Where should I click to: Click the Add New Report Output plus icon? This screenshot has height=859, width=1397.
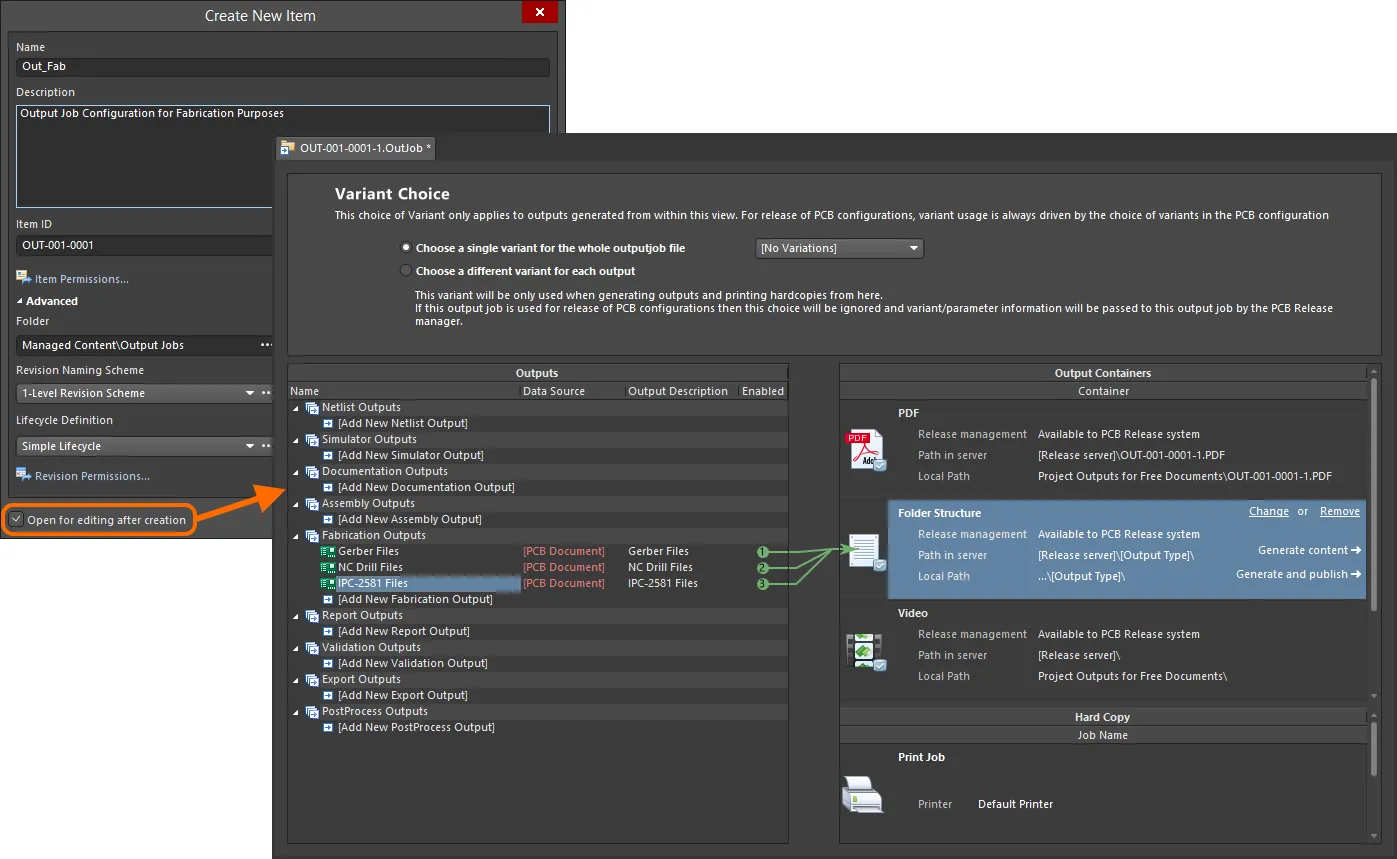pos(328,632)
